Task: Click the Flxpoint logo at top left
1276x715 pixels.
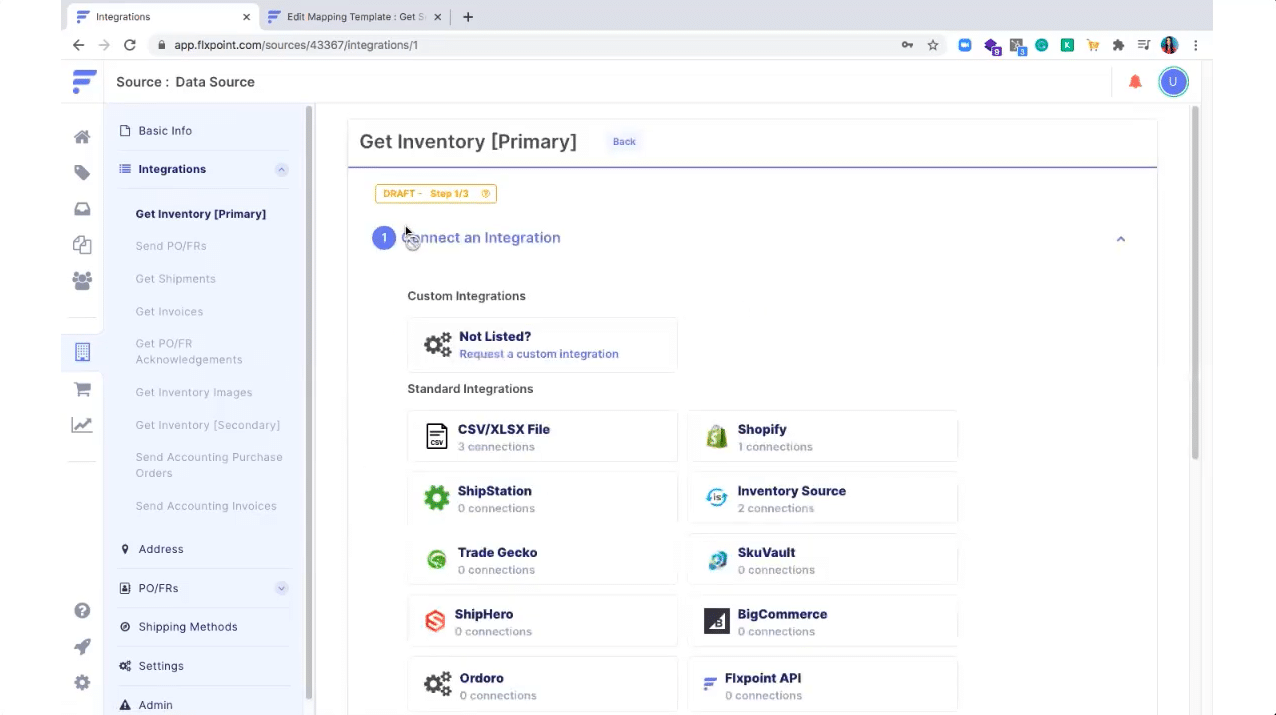Action: pos(84,82)
